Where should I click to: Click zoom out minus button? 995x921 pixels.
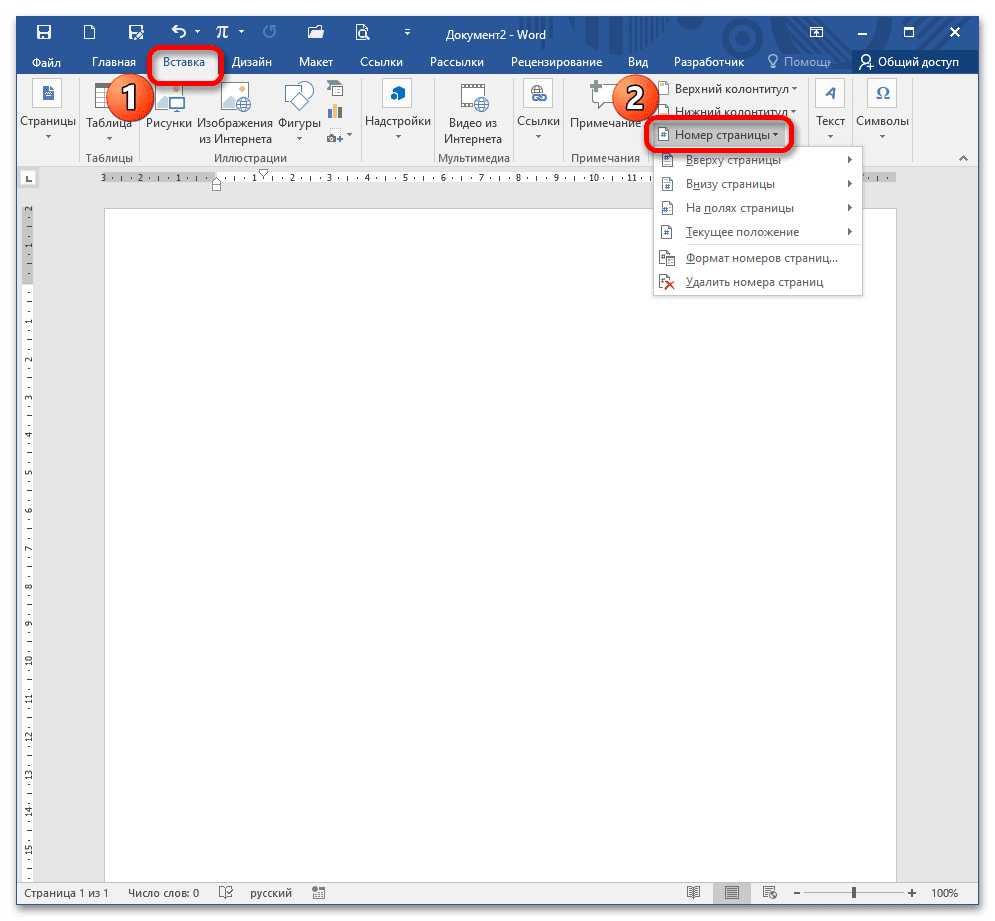tap(797, 893)
